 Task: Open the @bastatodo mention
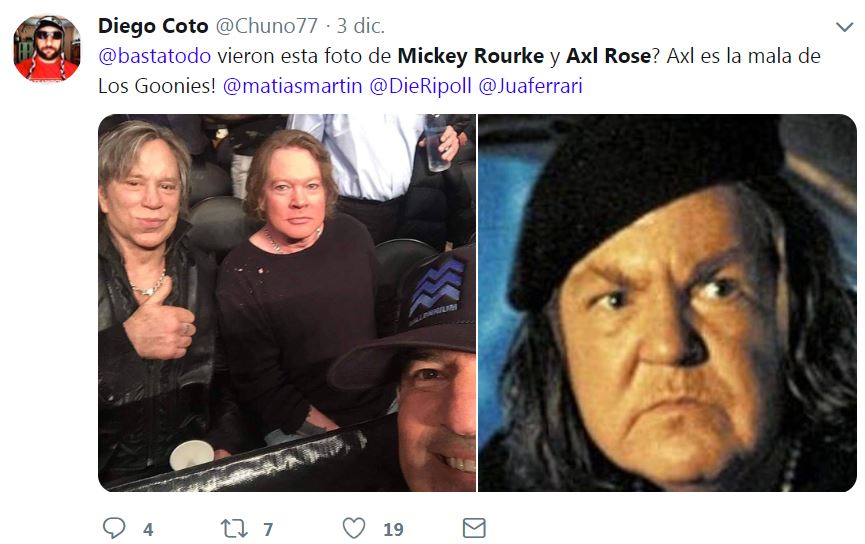(154, 56)
